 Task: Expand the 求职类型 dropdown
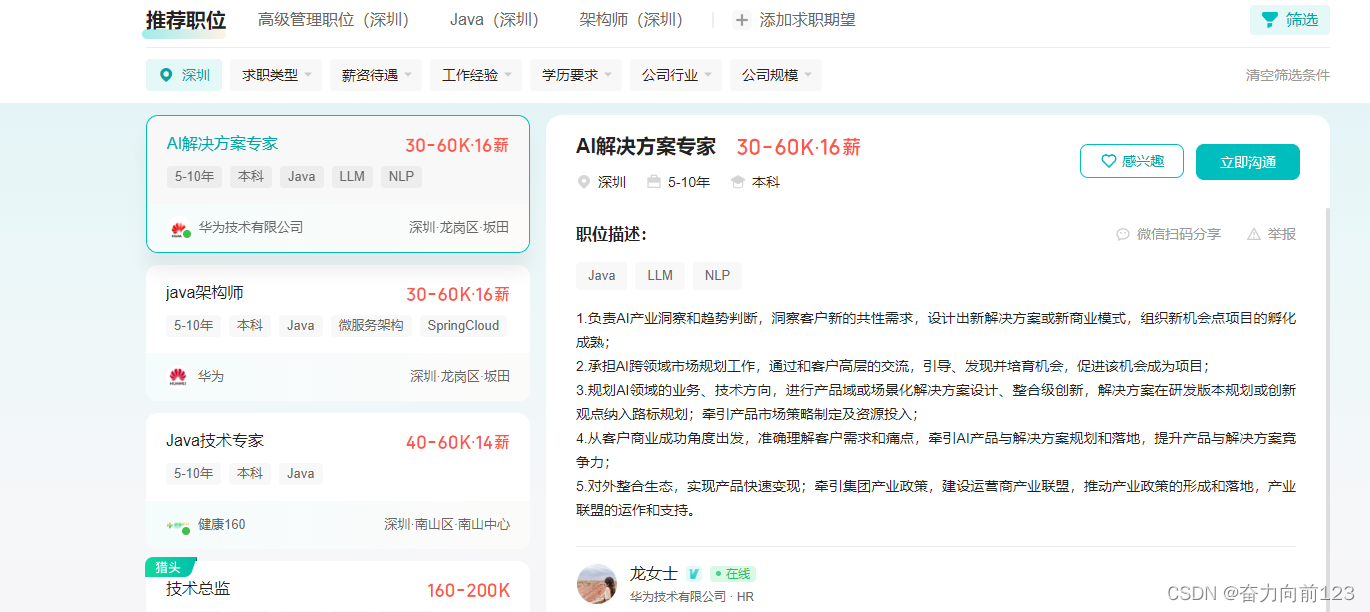click(276, 75)
